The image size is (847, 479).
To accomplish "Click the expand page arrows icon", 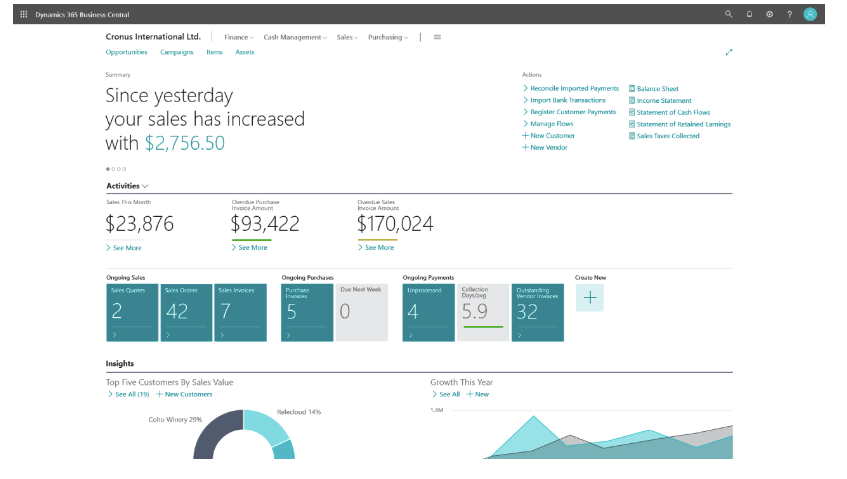I will pyautogui.click(x=729, y=52).
